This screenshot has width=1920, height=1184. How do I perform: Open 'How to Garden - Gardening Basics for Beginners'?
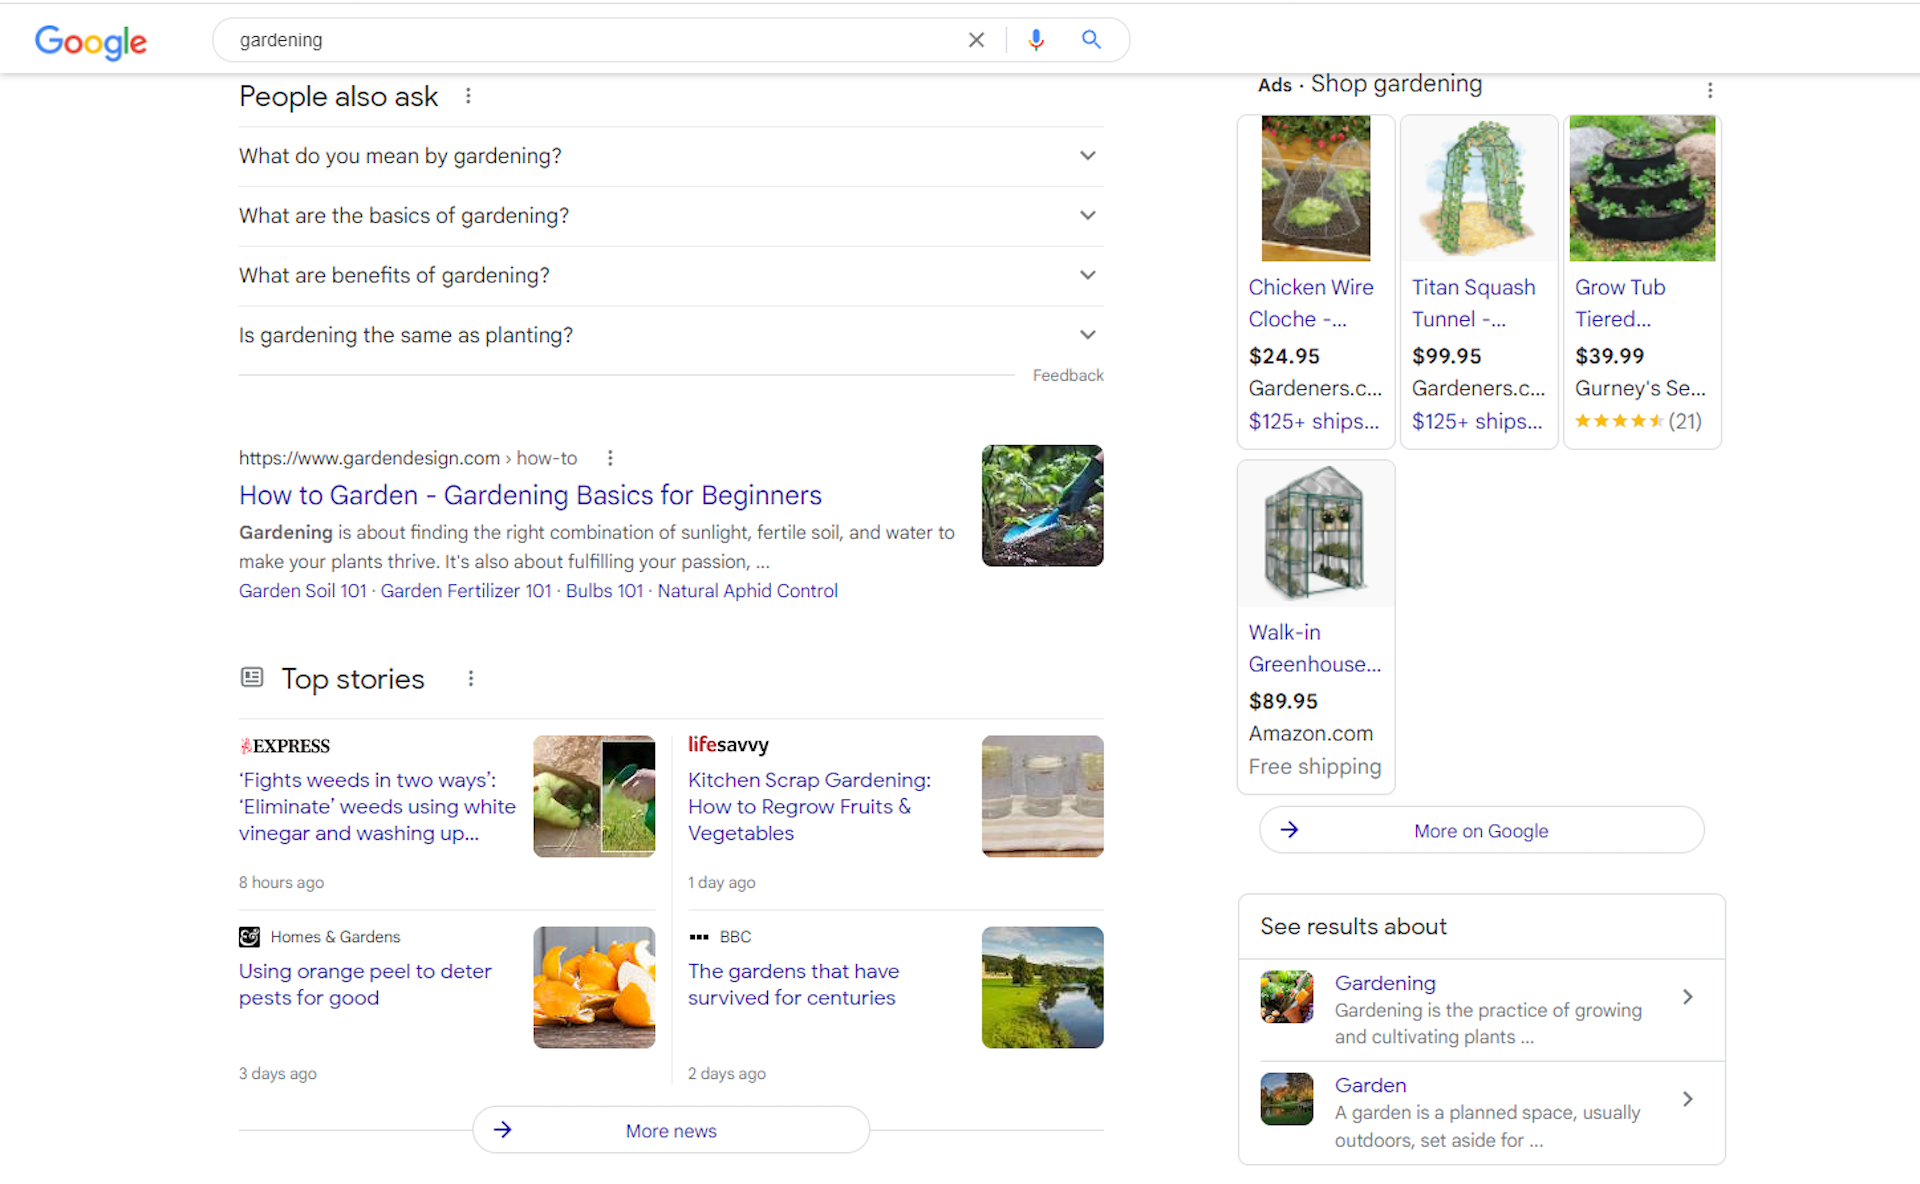click(530, 495)
